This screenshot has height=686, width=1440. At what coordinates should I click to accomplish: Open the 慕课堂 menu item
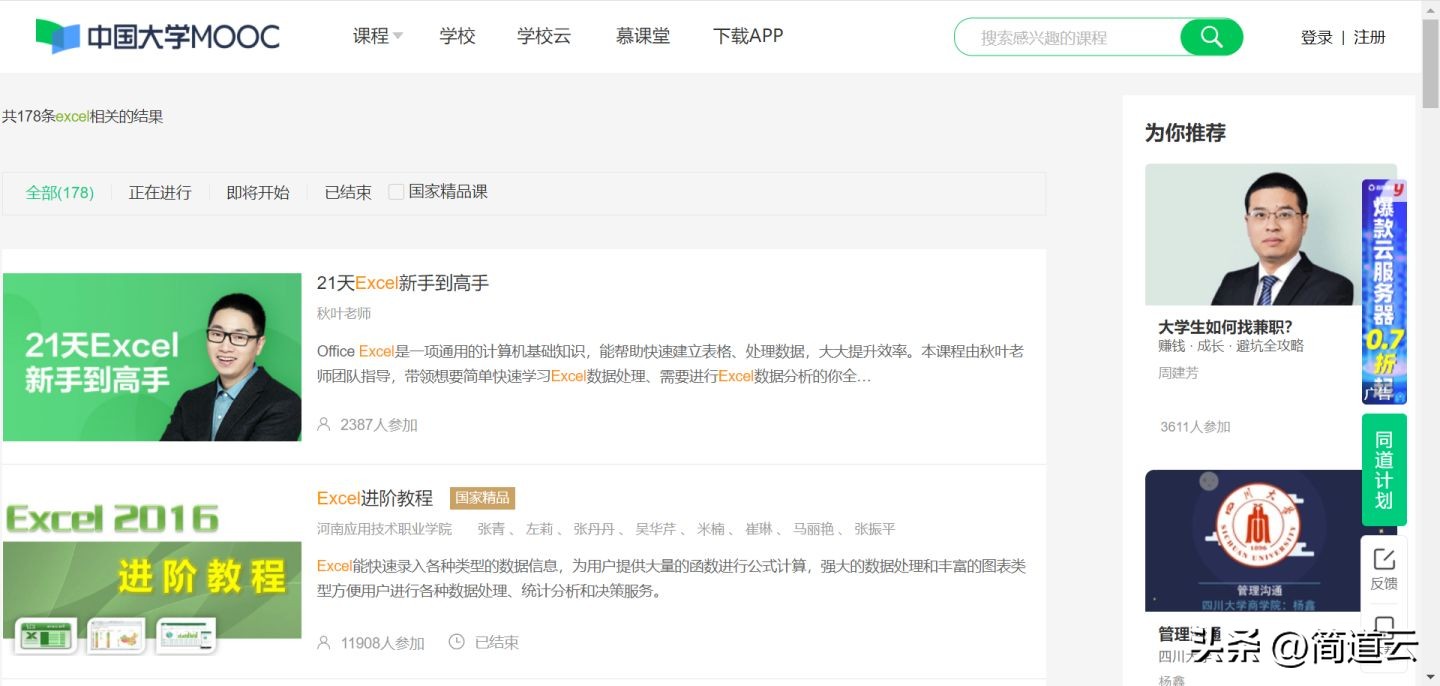[x=643, y=36]
